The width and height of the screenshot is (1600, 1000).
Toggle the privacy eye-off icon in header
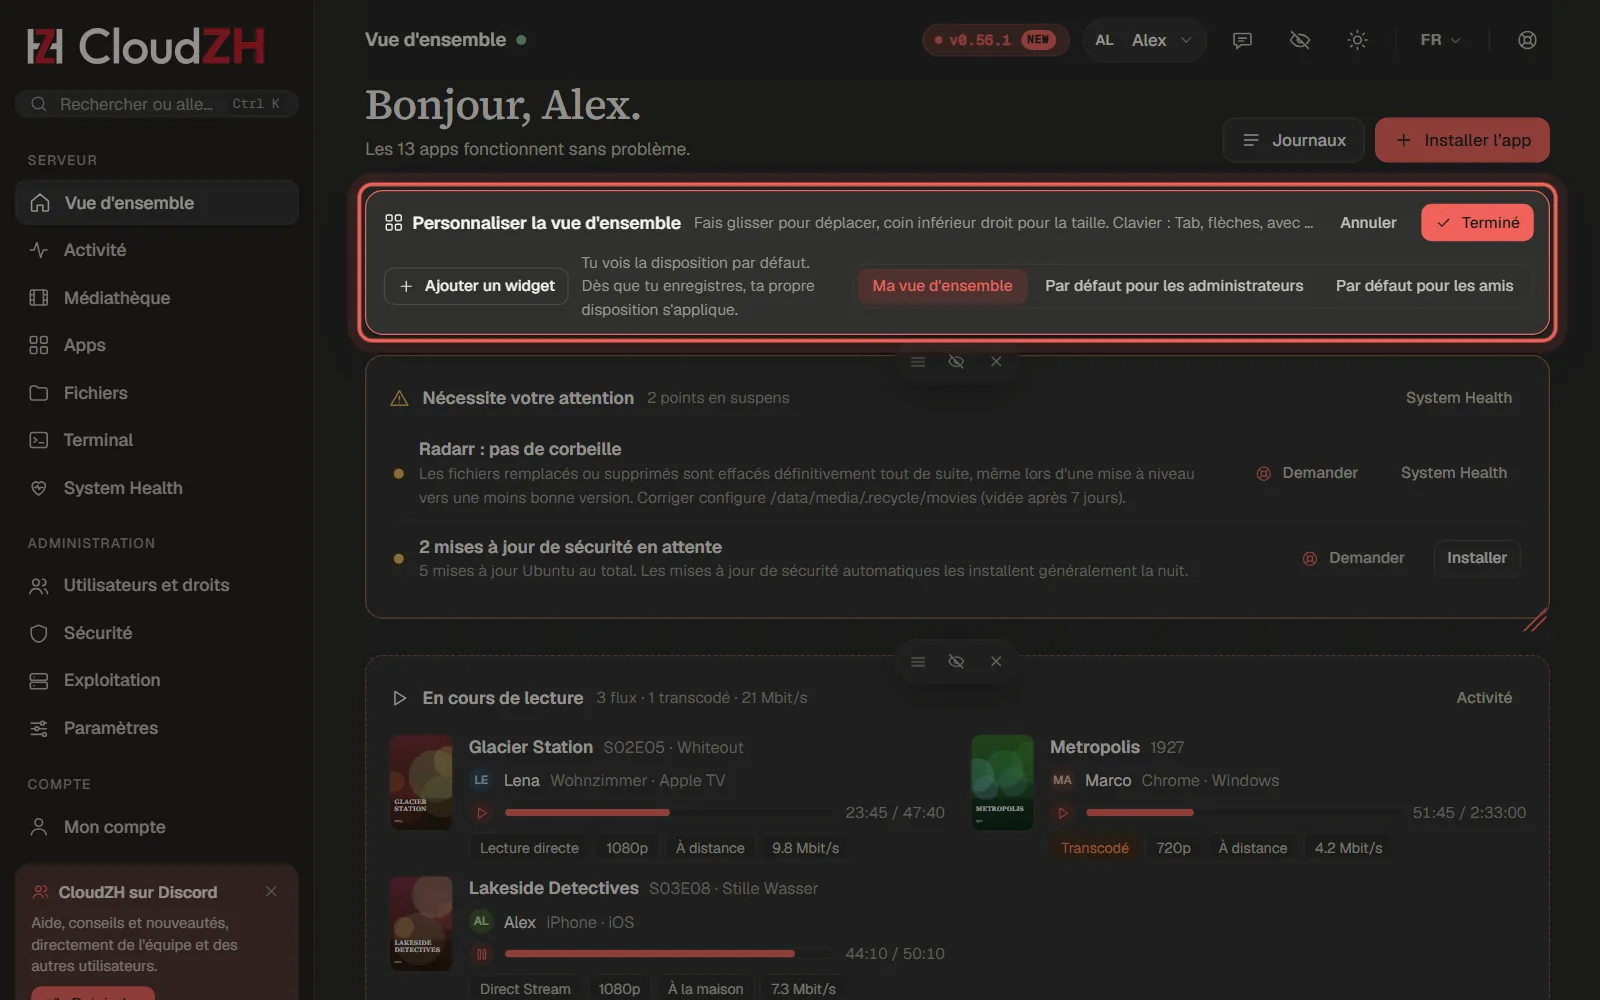(x=1300, y=40)
